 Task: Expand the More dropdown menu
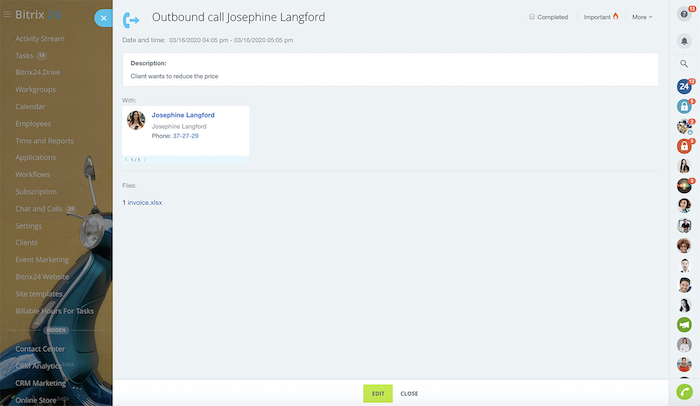(642, 17)
